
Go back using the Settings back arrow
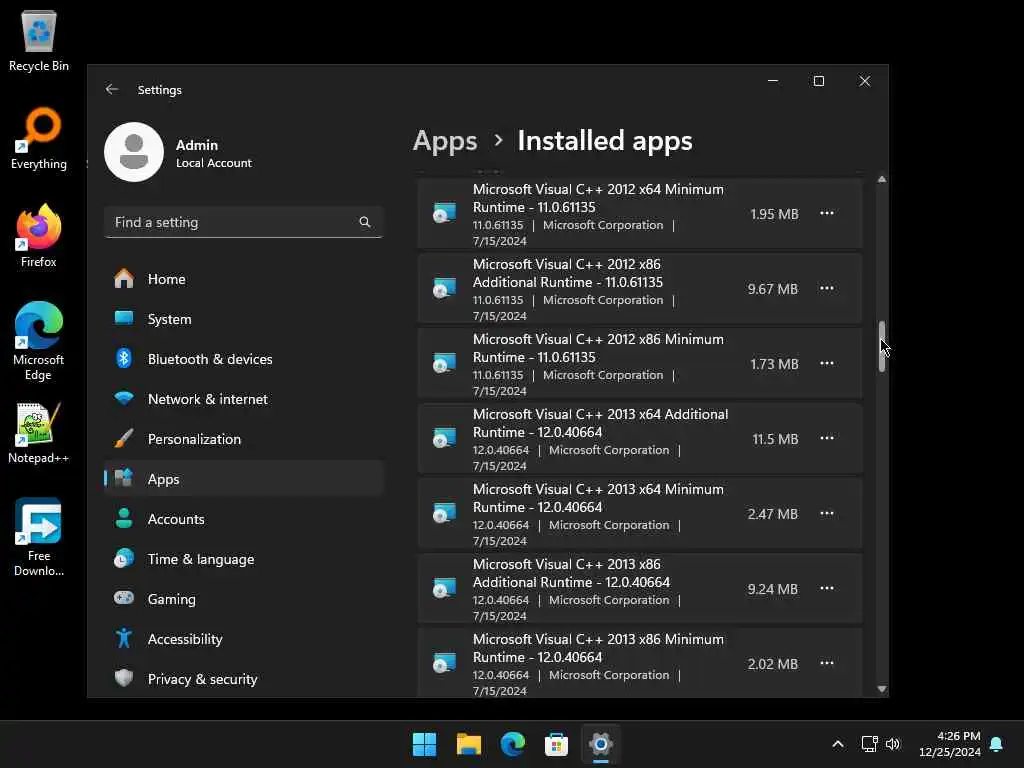click(x=112, y=89)
